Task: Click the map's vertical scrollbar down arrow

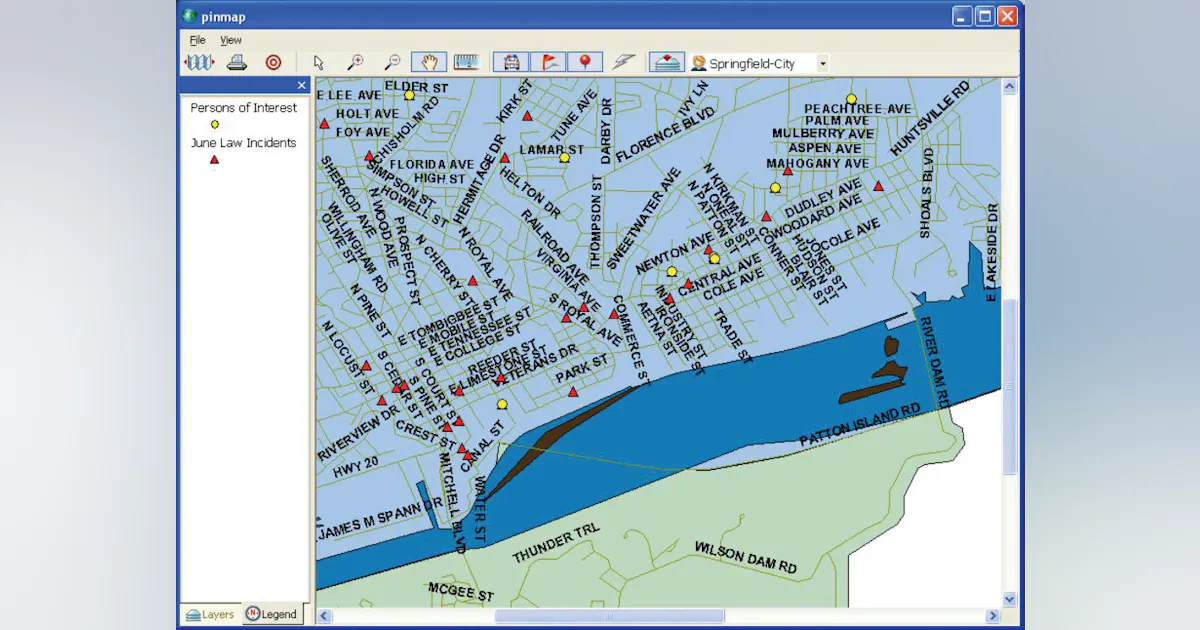Action: click(x=1009, y=599)
